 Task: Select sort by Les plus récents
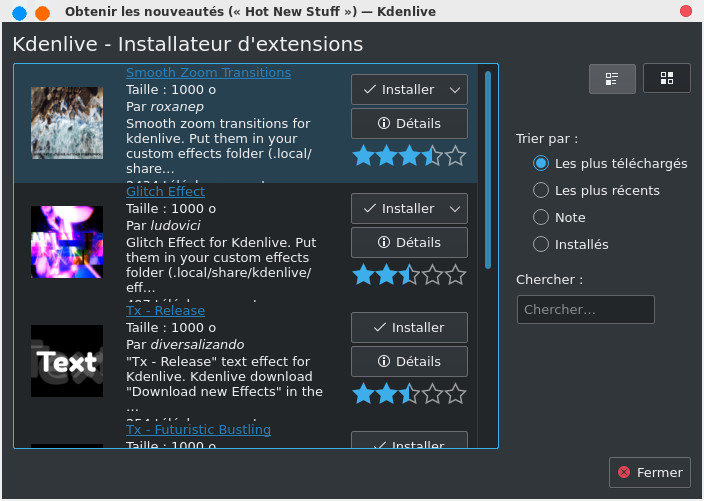pyautogui.click(x=596, y=190)
